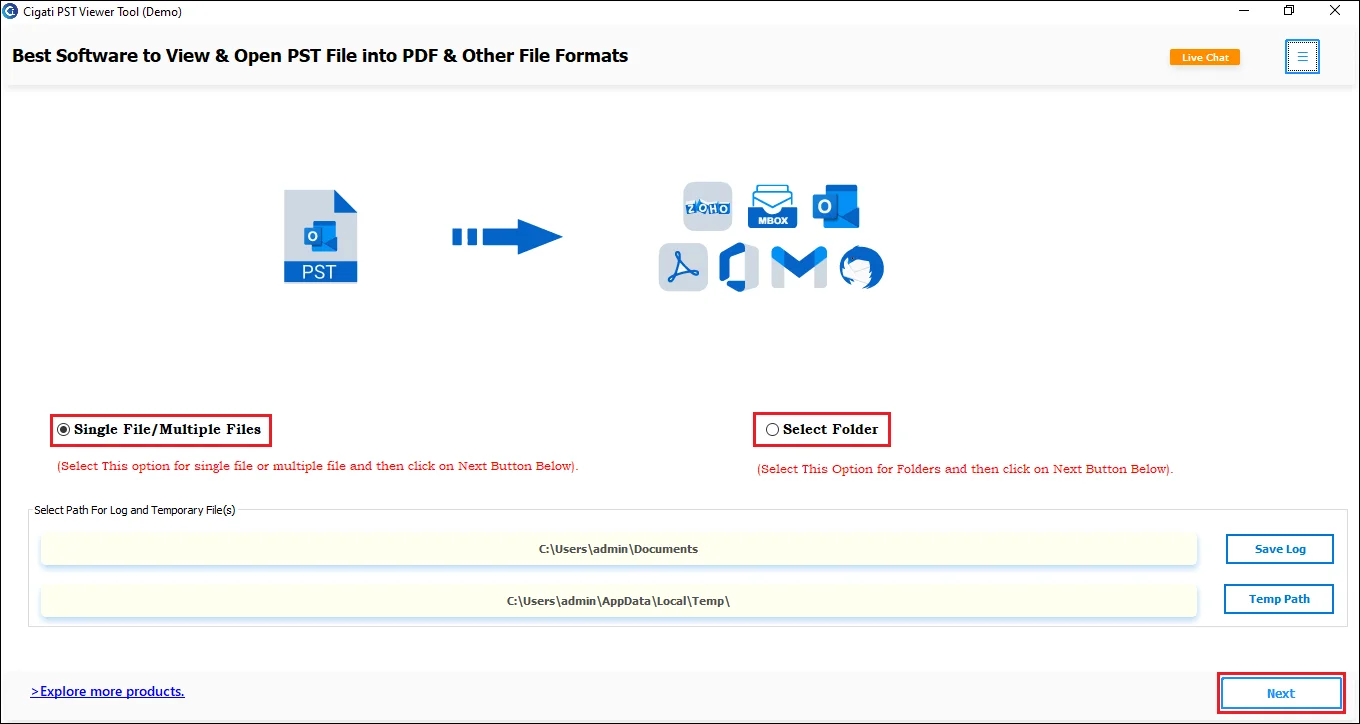Minimize the Cigati PST Viewer window
The image size is (1360, 724).
click(1243, 11)
